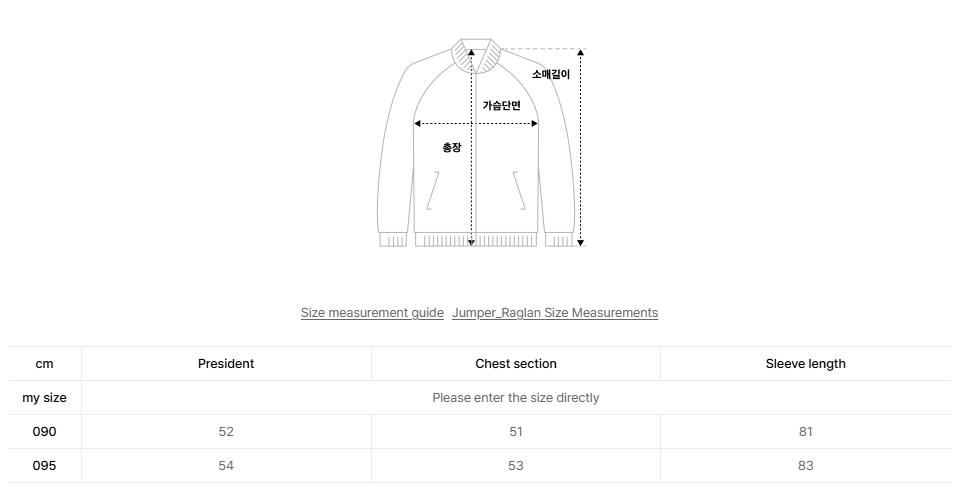Image resolution: width=965 pixels, height=492 pixels.
Task: Select the President column header
Action: [226, 364]
